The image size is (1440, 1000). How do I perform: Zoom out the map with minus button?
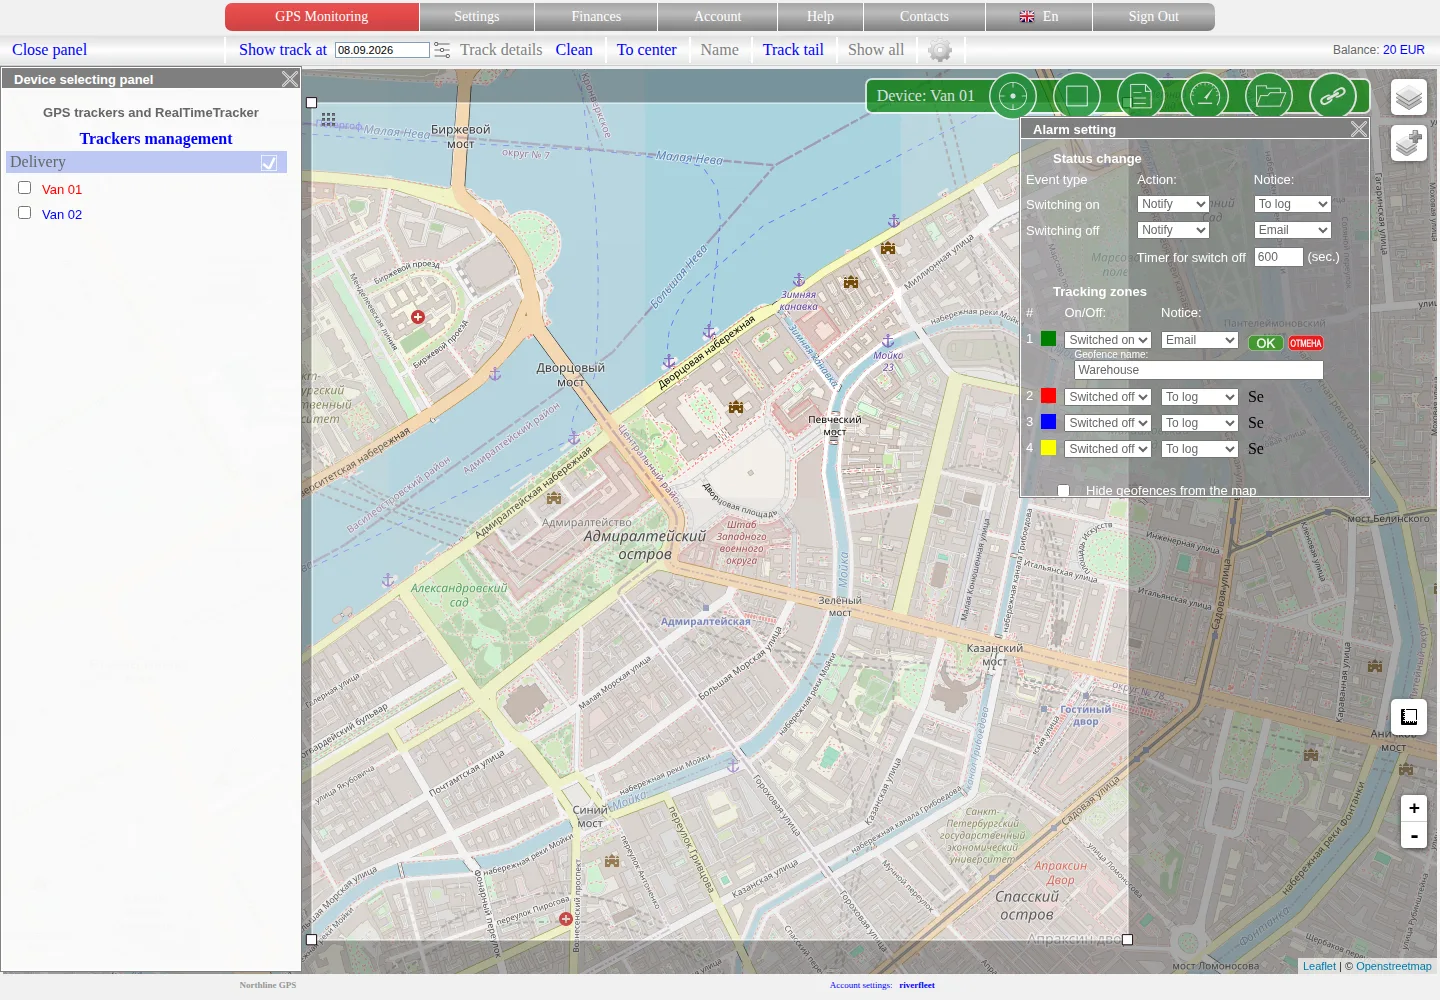(1414, 835)
